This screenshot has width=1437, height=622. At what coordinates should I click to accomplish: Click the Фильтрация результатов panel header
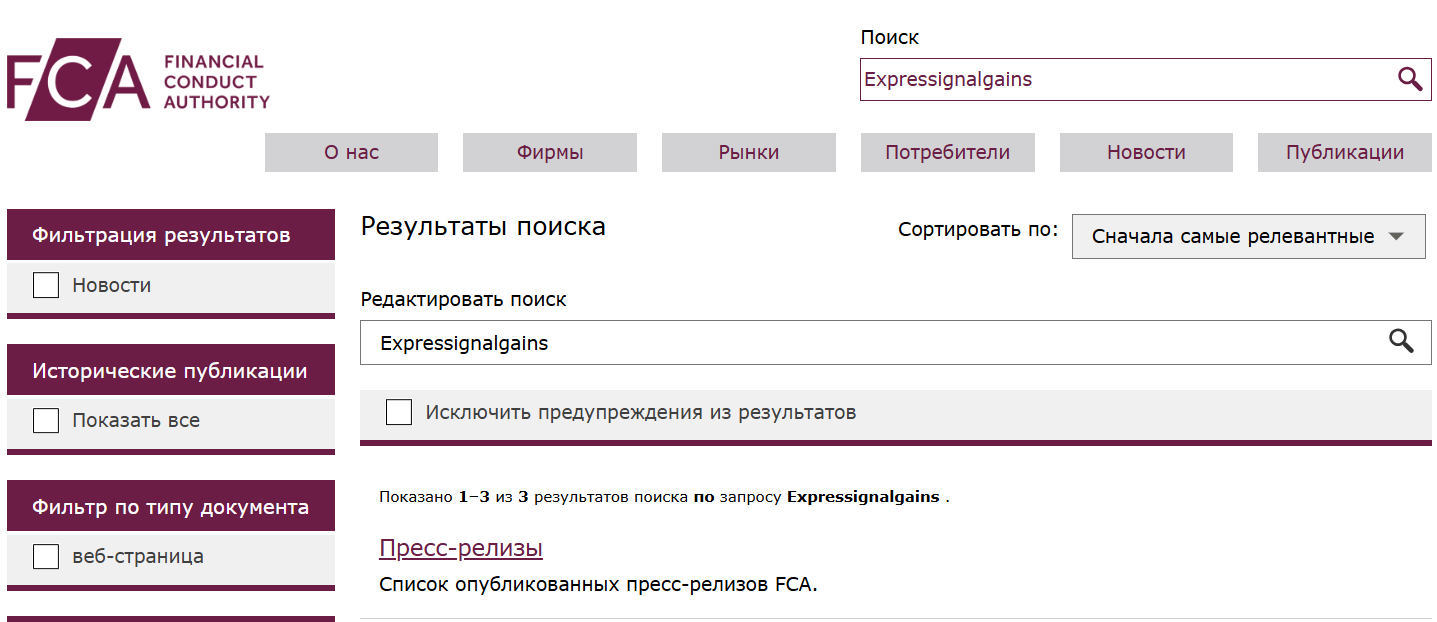tap(171, 235)
